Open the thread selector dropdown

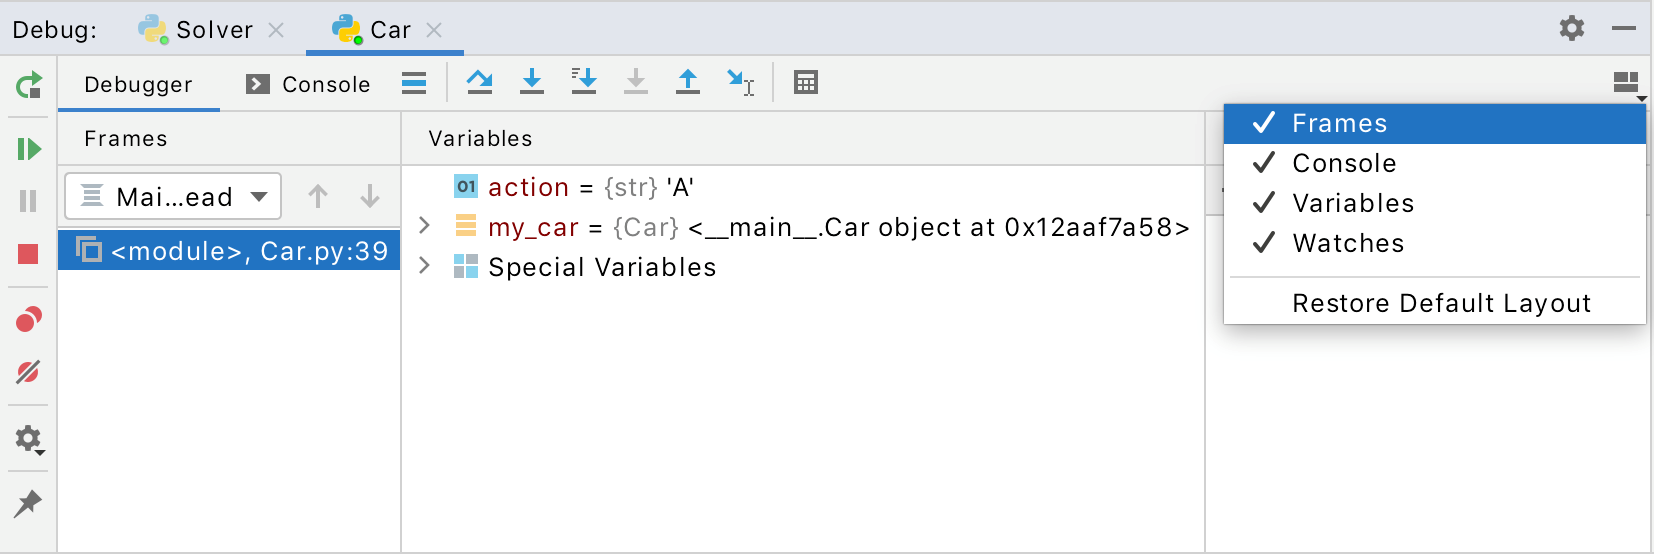(x=173, y=196)
